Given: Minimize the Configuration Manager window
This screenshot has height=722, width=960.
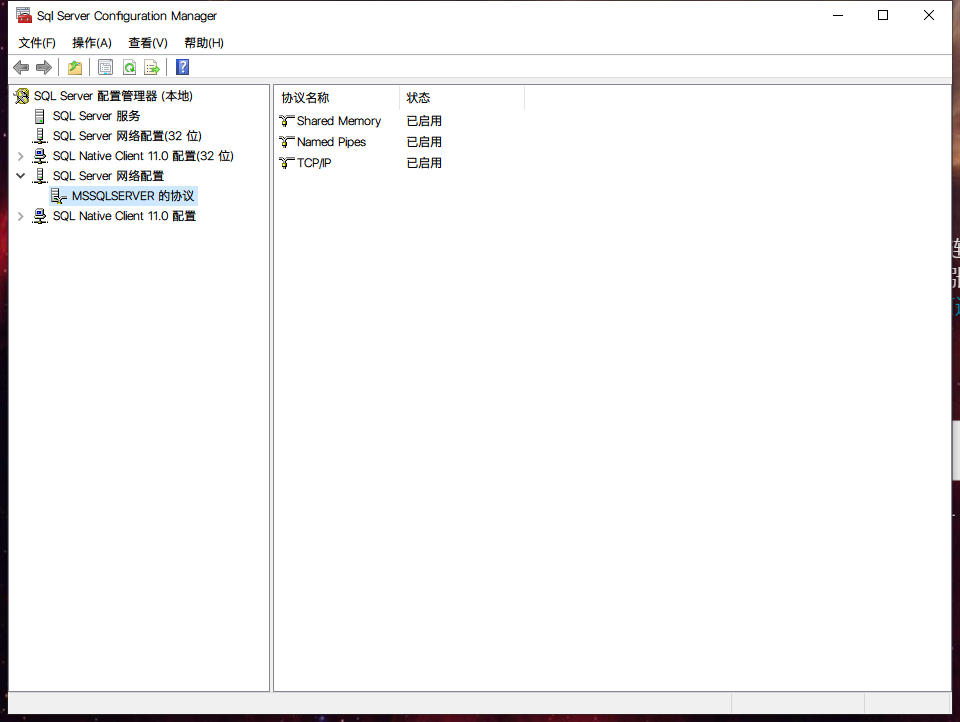Looking at the screenshot, I should coord(838,15).
